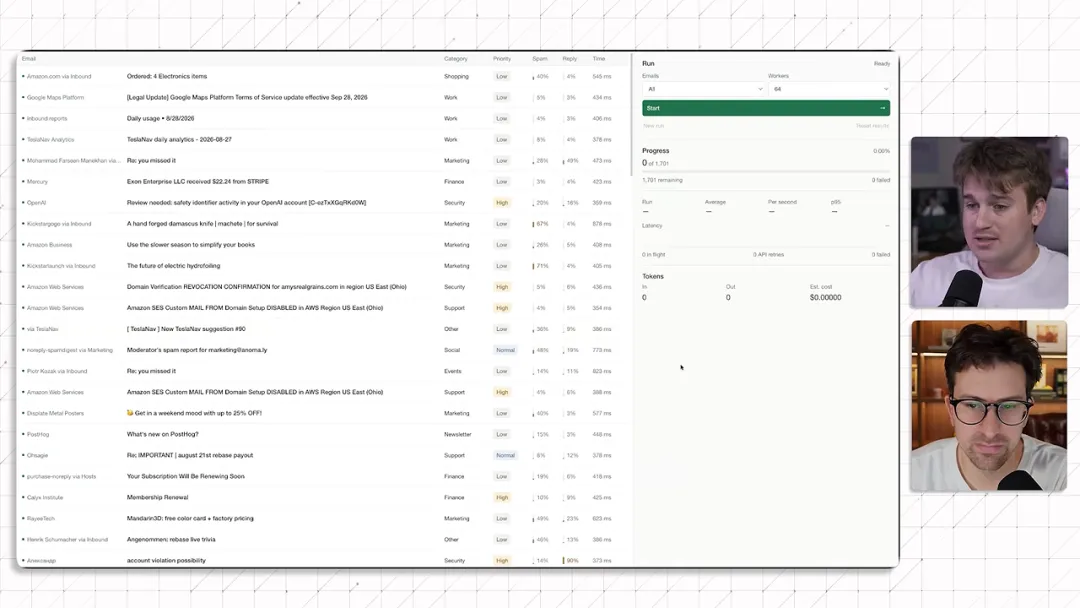Click the New run link
The image size is (1080, 608).
[x=654, y=126]
